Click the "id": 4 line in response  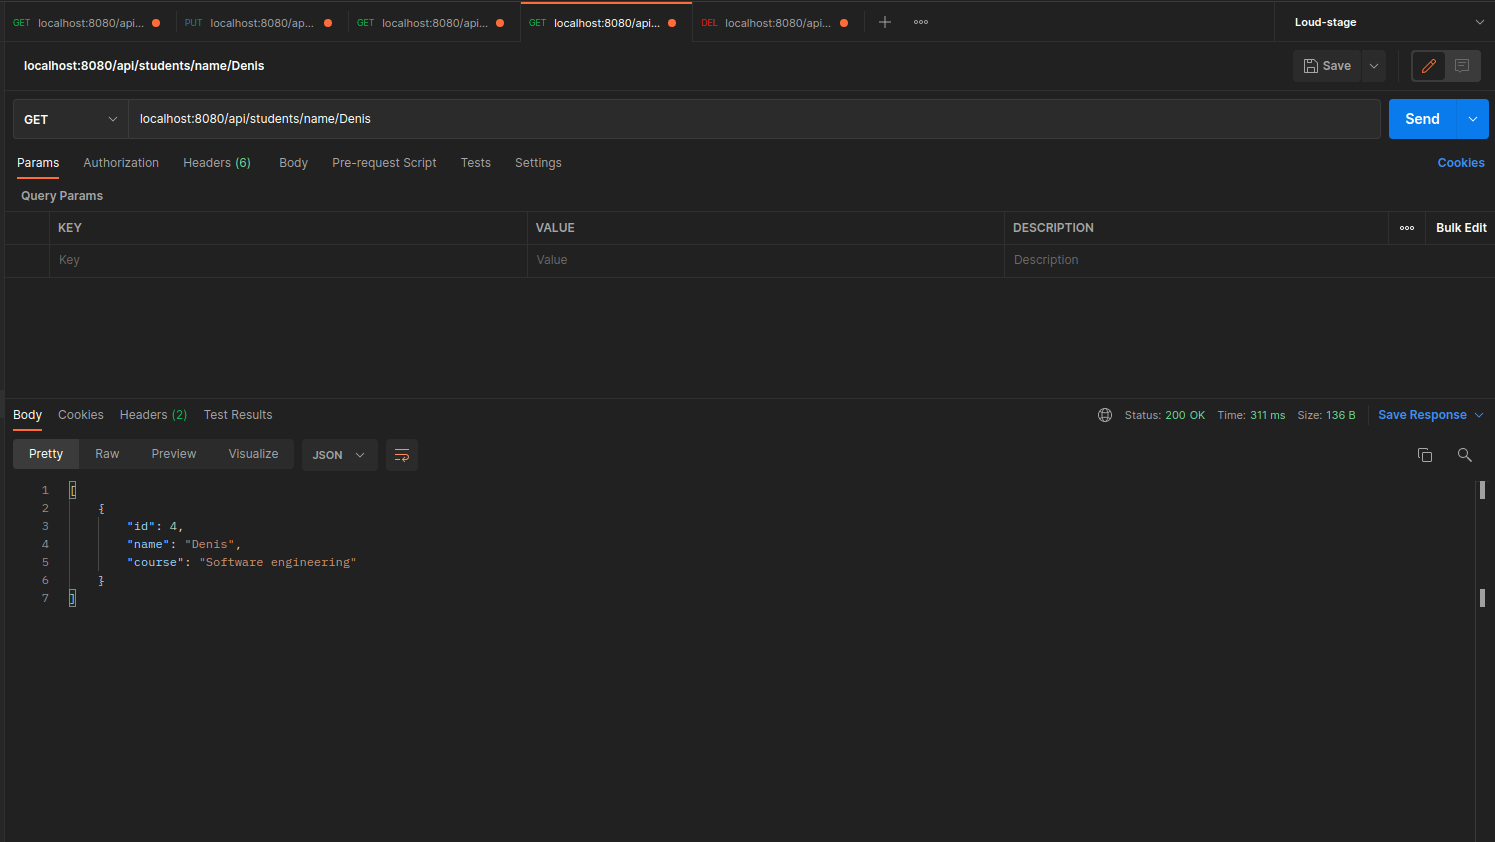(x=155, y=526)
